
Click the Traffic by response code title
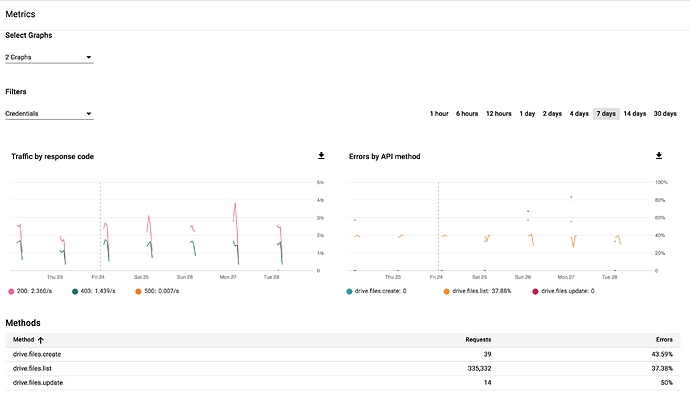pos(52,157)
